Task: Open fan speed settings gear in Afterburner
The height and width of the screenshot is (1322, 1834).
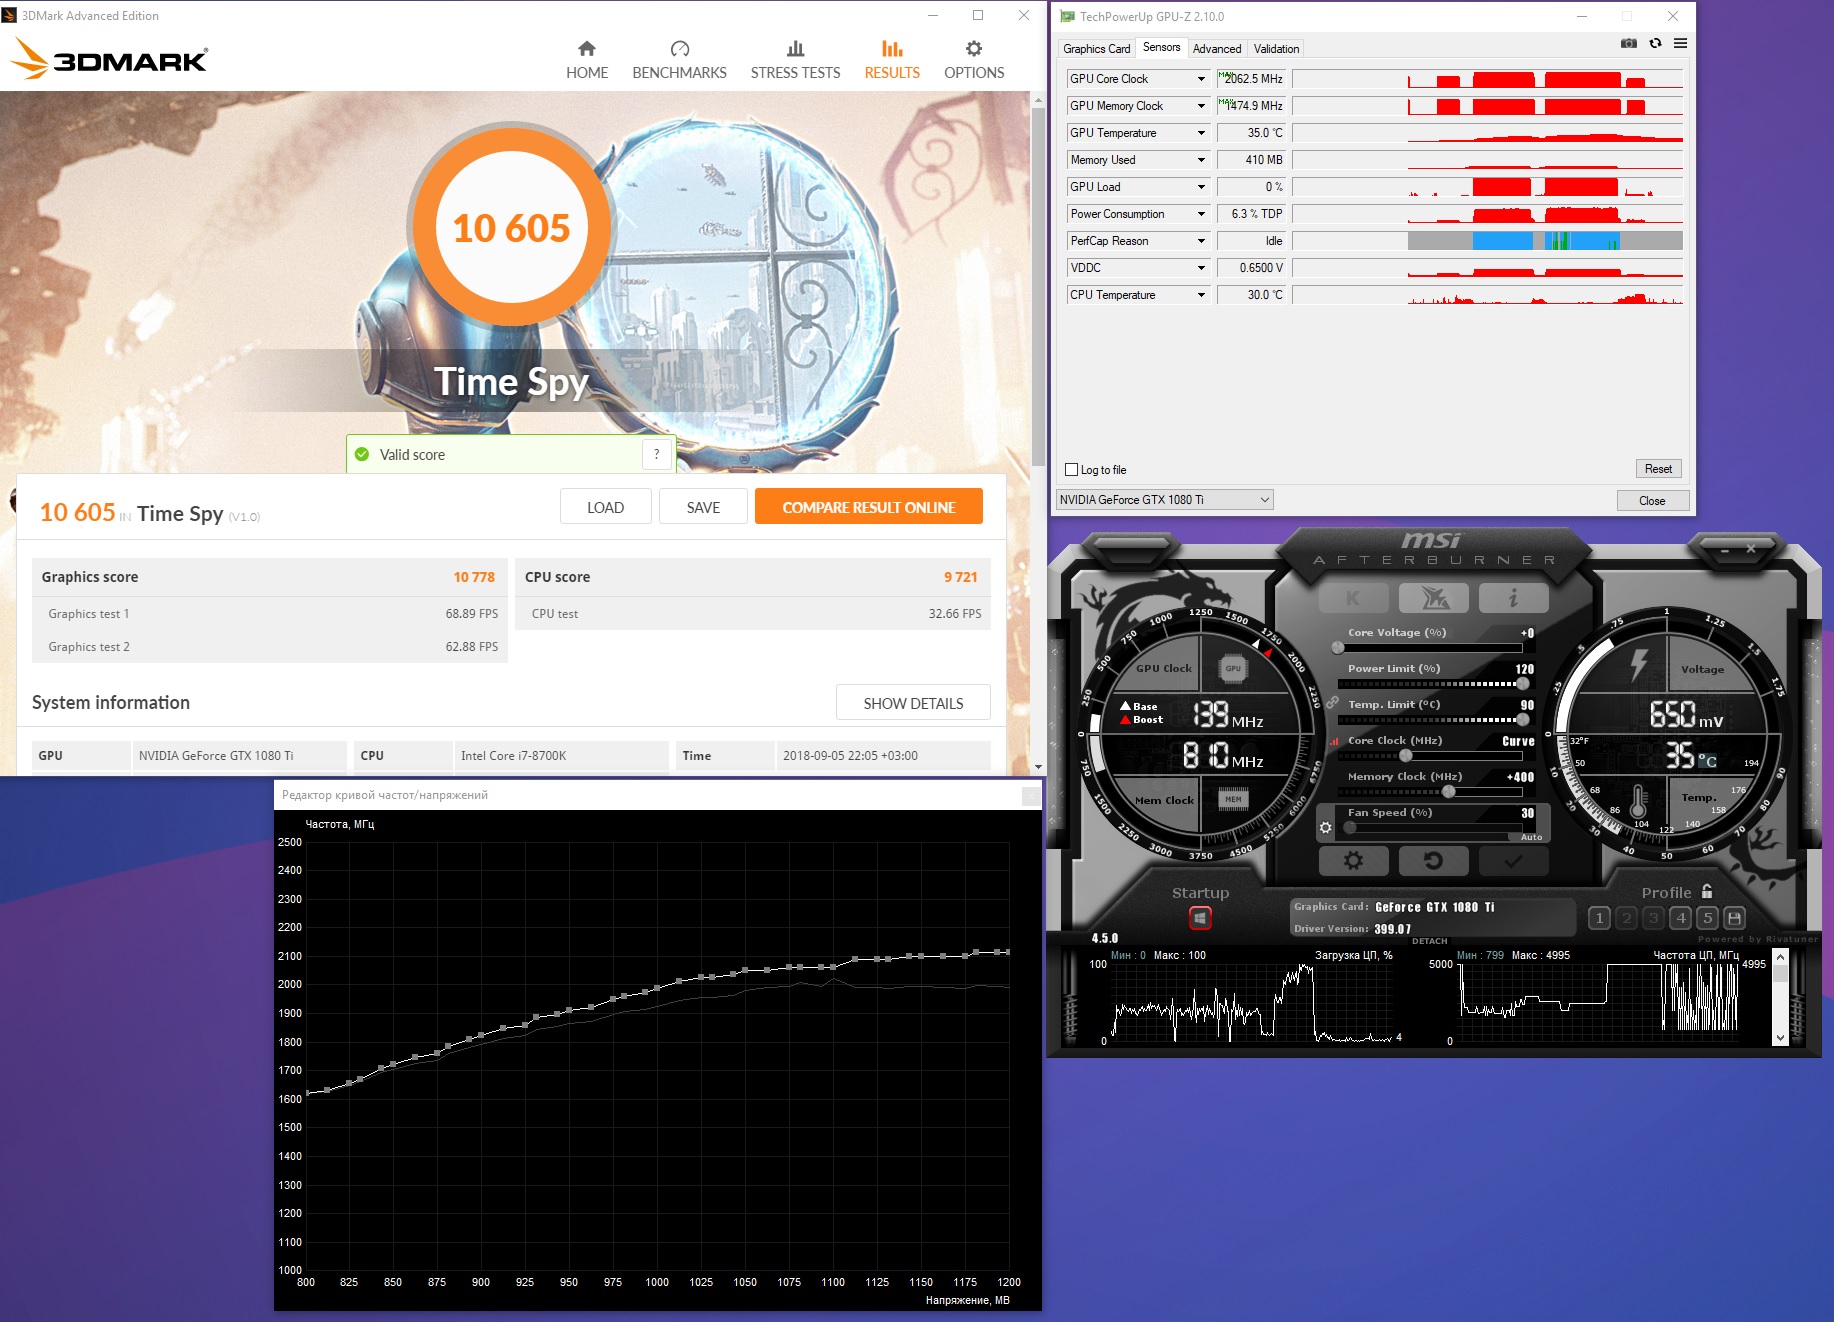Action: pos(1325,828)
